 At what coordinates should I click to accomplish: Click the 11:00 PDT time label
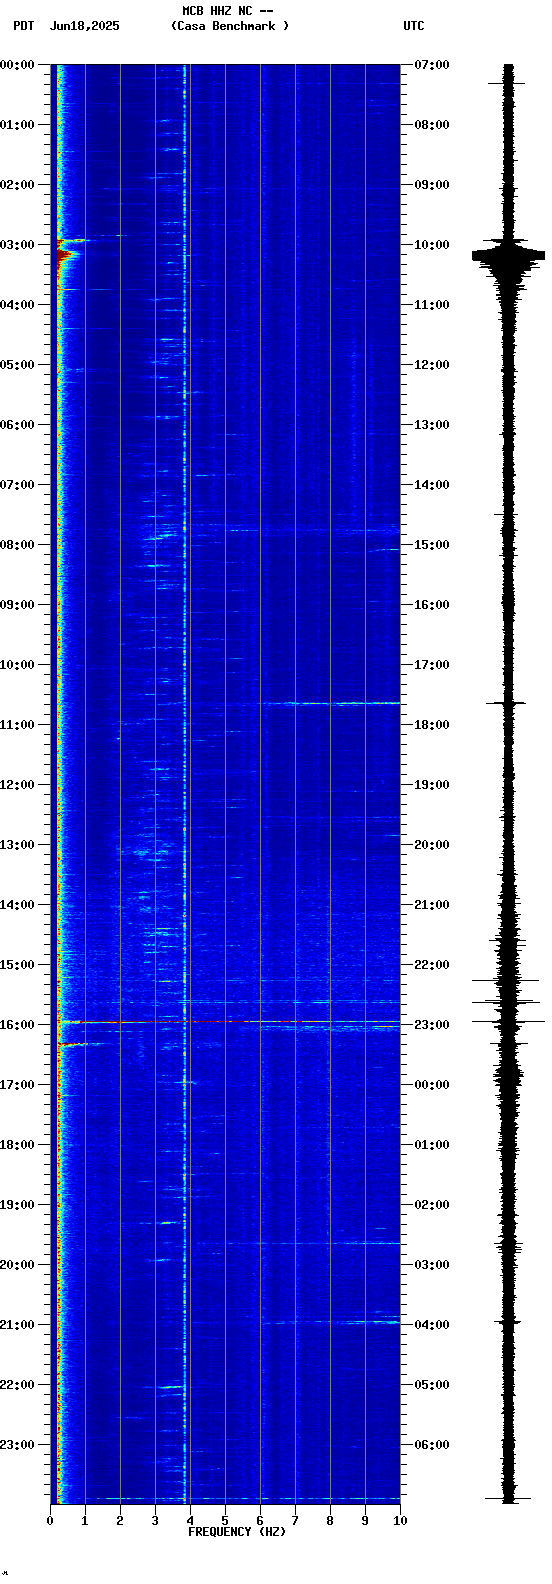coord(17,725)
